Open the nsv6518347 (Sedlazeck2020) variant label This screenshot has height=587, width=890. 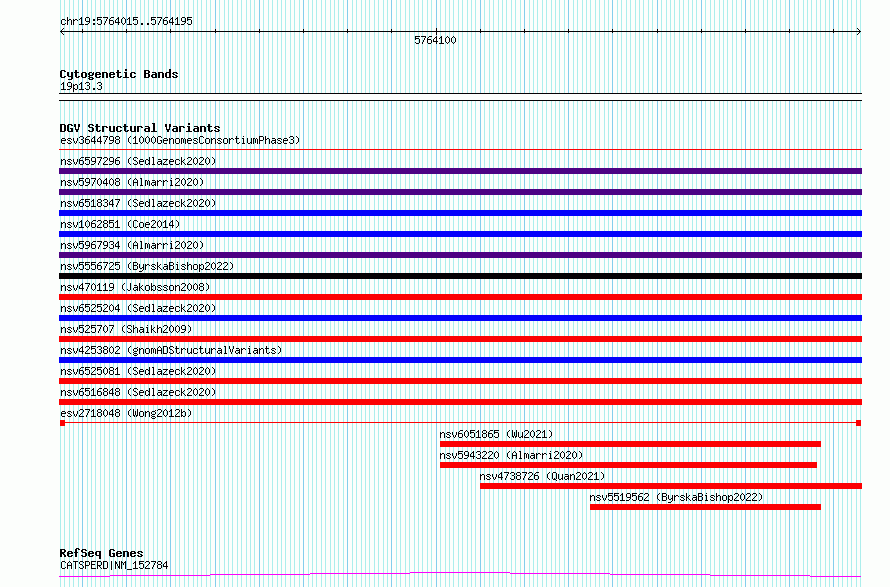tap(138, 203)
